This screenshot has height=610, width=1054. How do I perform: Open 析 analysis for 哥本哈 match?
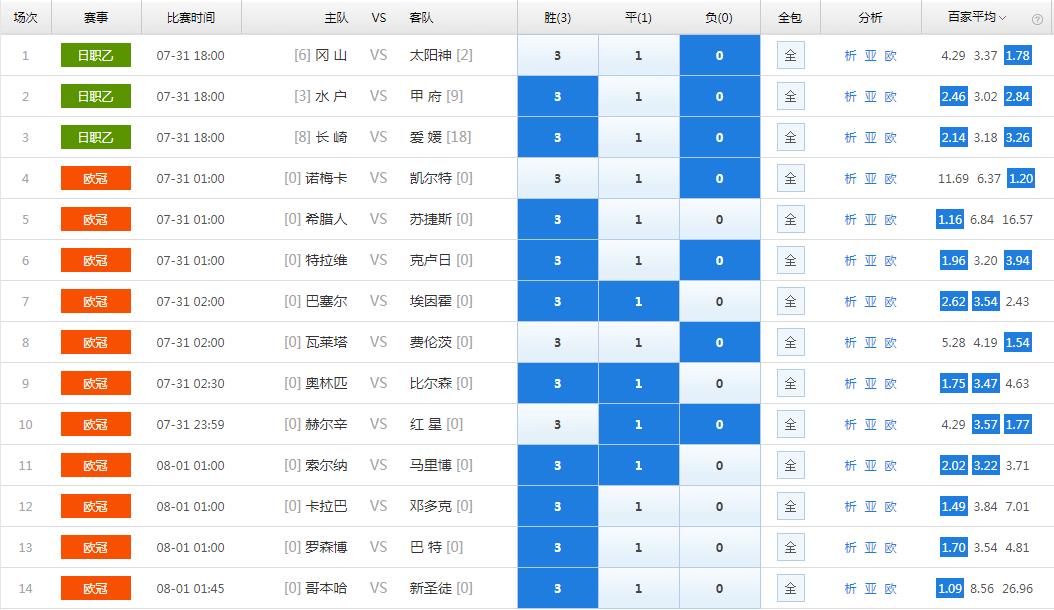(850, 589)
